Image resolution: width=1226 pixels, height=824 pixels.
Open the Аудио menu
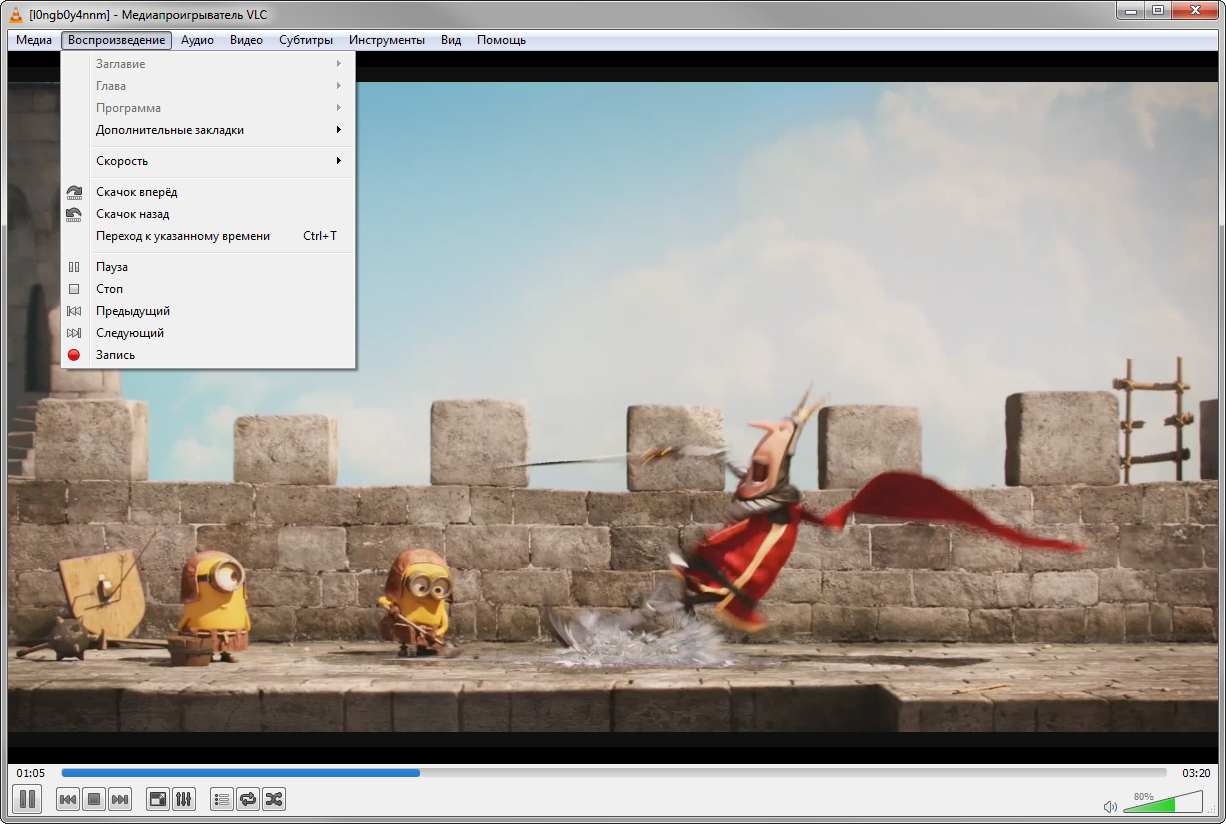point(197,40)
